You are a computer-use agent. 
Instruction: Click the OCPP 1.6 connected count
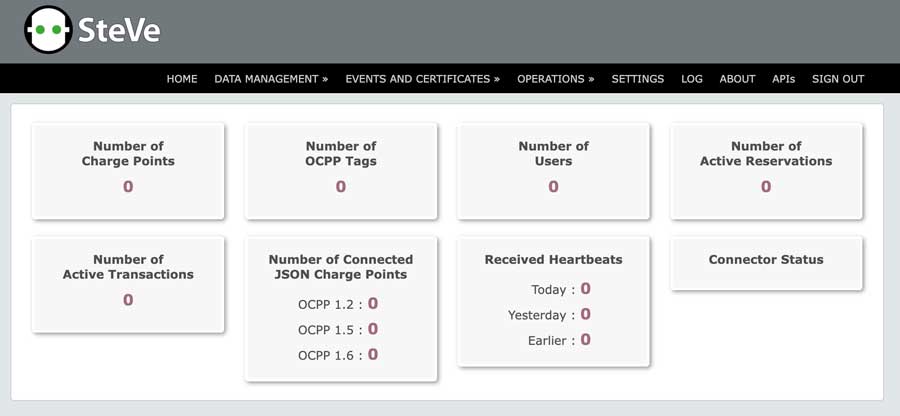click(373, 354)
